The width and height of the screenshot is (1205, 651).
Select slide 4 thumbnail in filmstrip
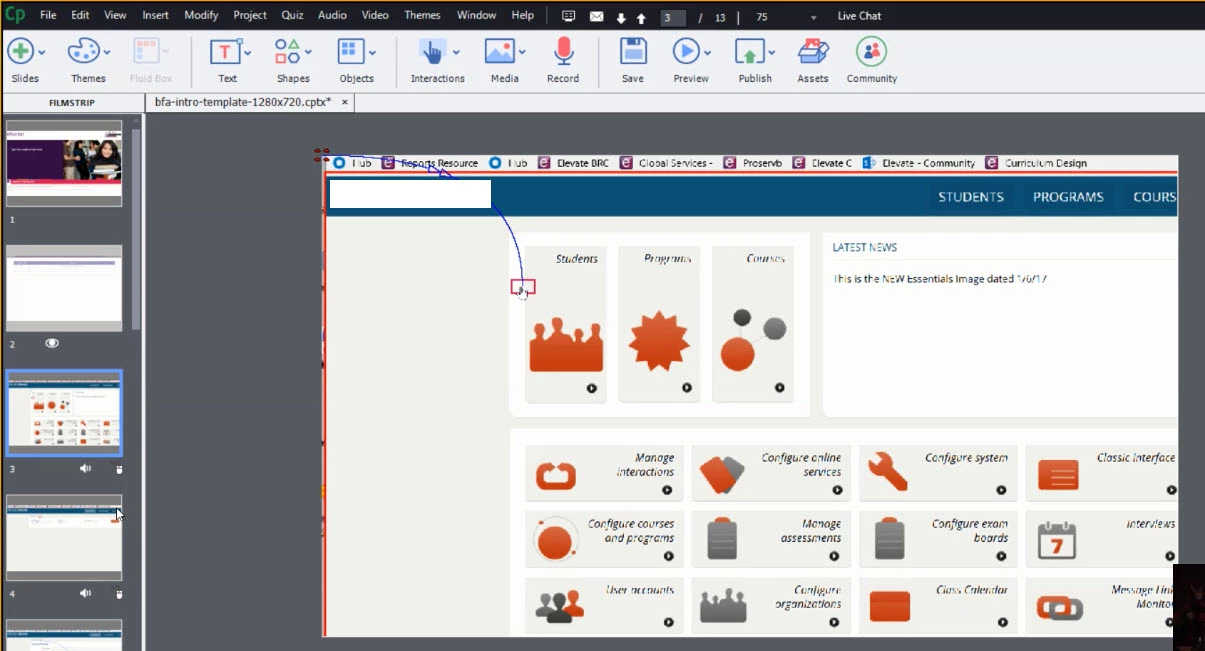point(64,538)
